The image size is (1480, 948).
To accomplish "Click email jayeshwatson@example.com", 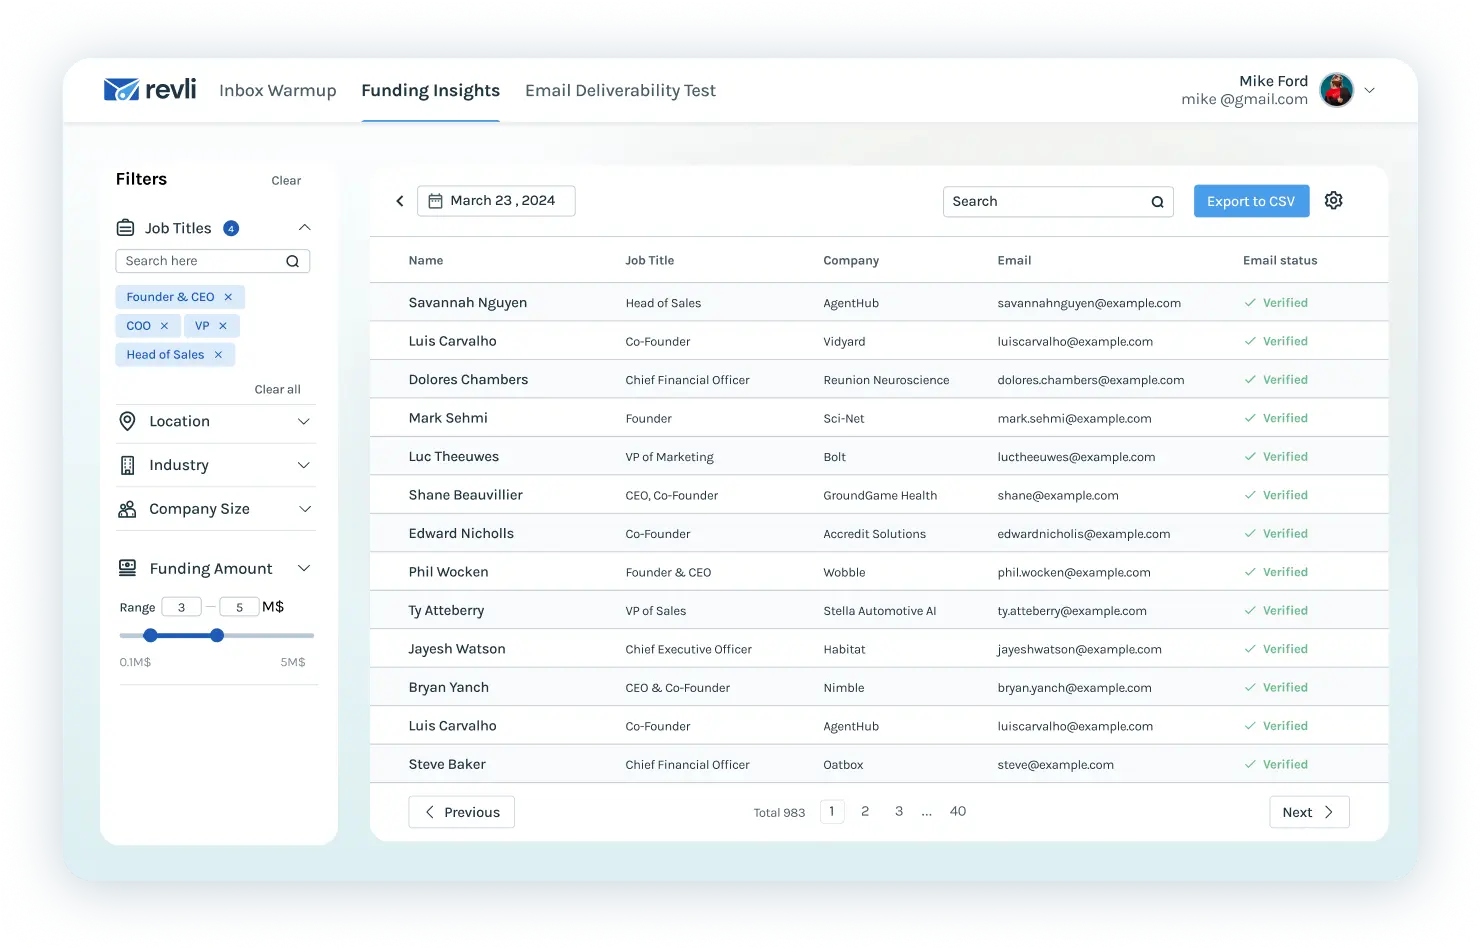I will 1079,650.
